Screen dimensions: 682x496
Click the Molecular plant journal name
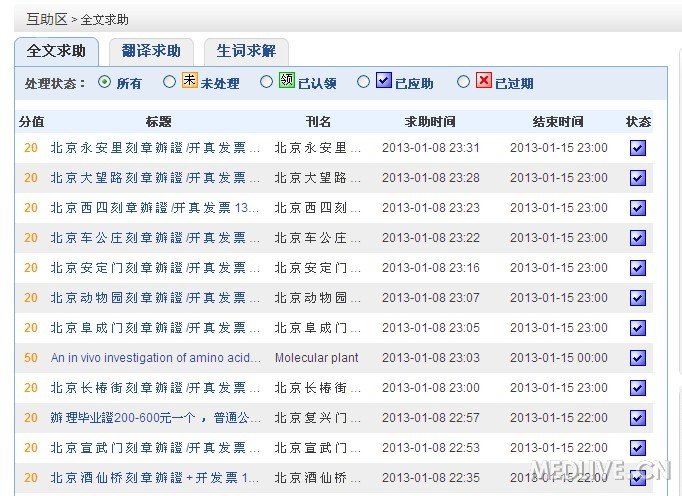pos(317,358)
